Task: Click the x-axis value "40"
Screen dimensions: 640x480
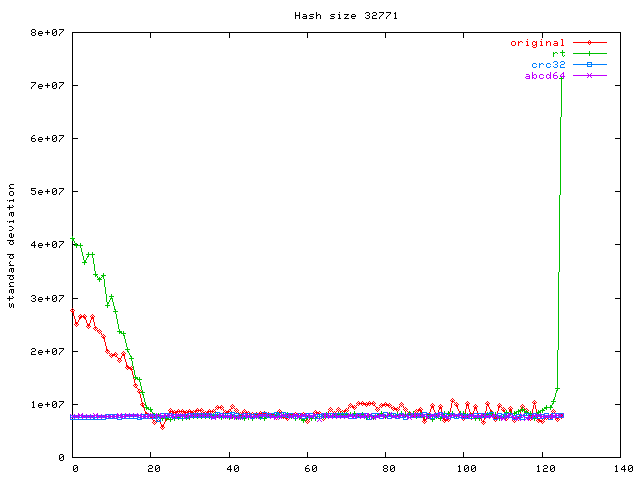Action: tap(233, 469)
